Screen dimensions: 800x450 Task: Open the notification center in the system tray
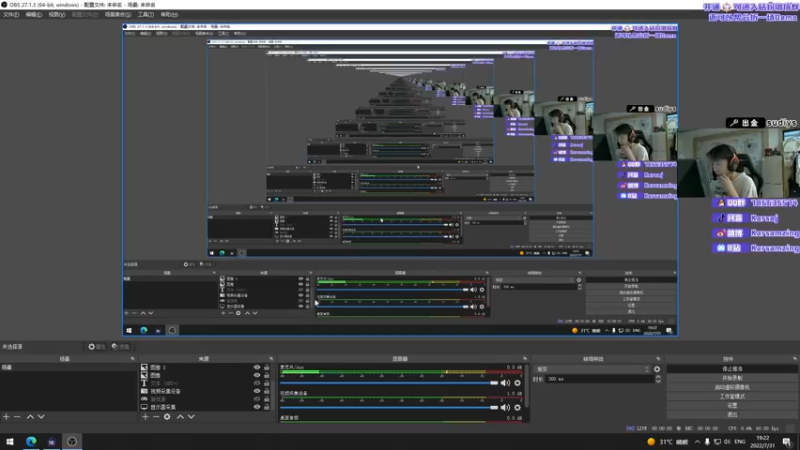click(x=787, y=441)
